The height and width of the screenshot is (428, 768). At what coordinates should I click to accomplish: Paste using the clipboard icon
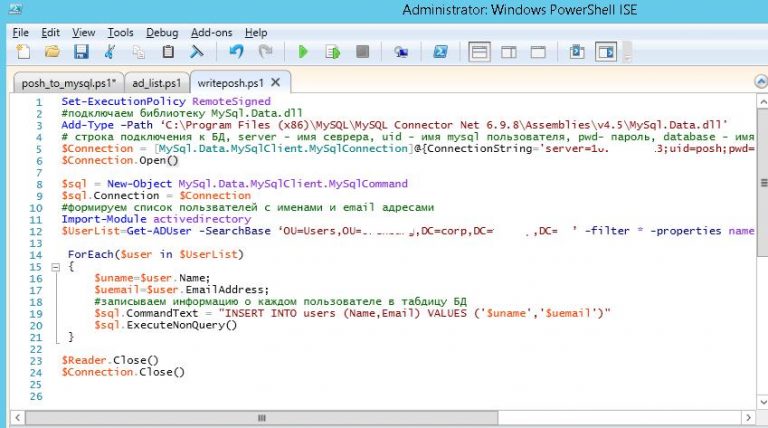click(168, 52)
